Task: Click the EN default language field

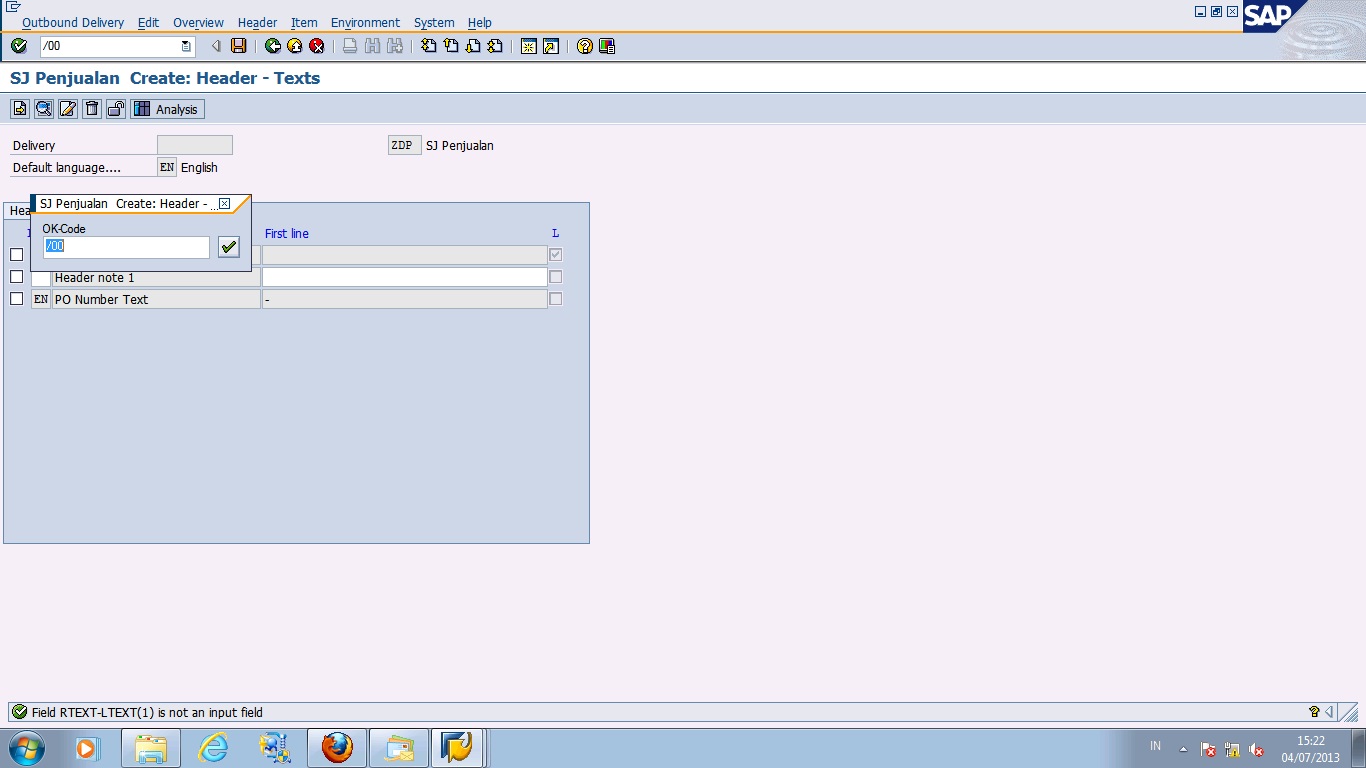Action: (167, 167)
